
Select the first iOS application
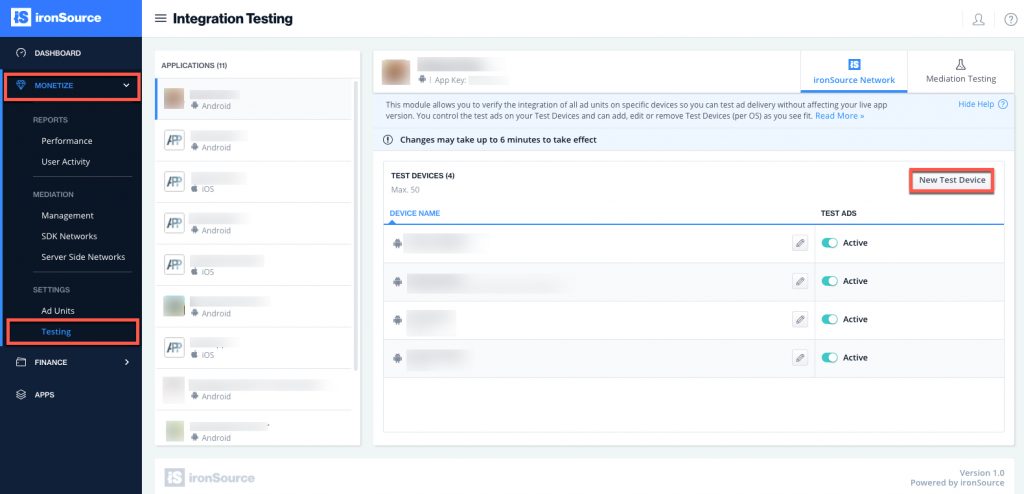(253, 182)
